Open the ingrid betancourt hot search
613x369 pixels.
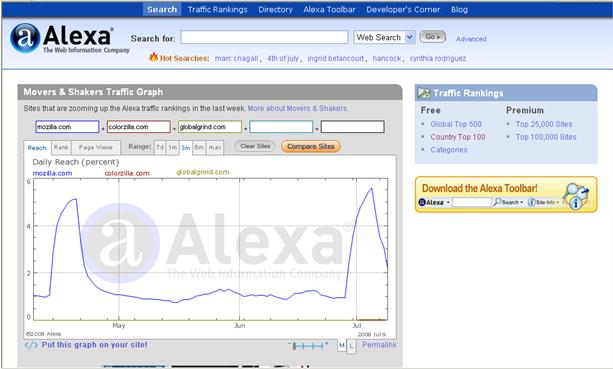click(x=335, y=59)
